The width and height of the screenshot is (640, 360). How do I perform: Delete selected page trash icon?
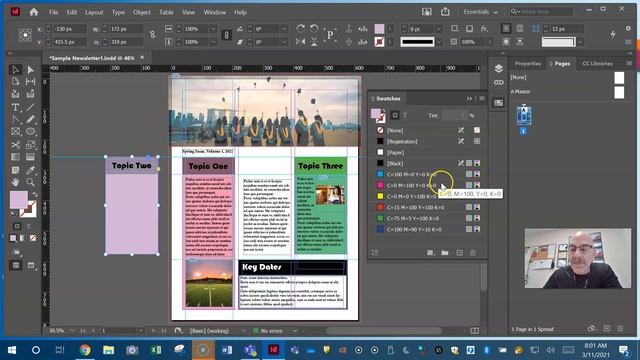click(620, 329)
